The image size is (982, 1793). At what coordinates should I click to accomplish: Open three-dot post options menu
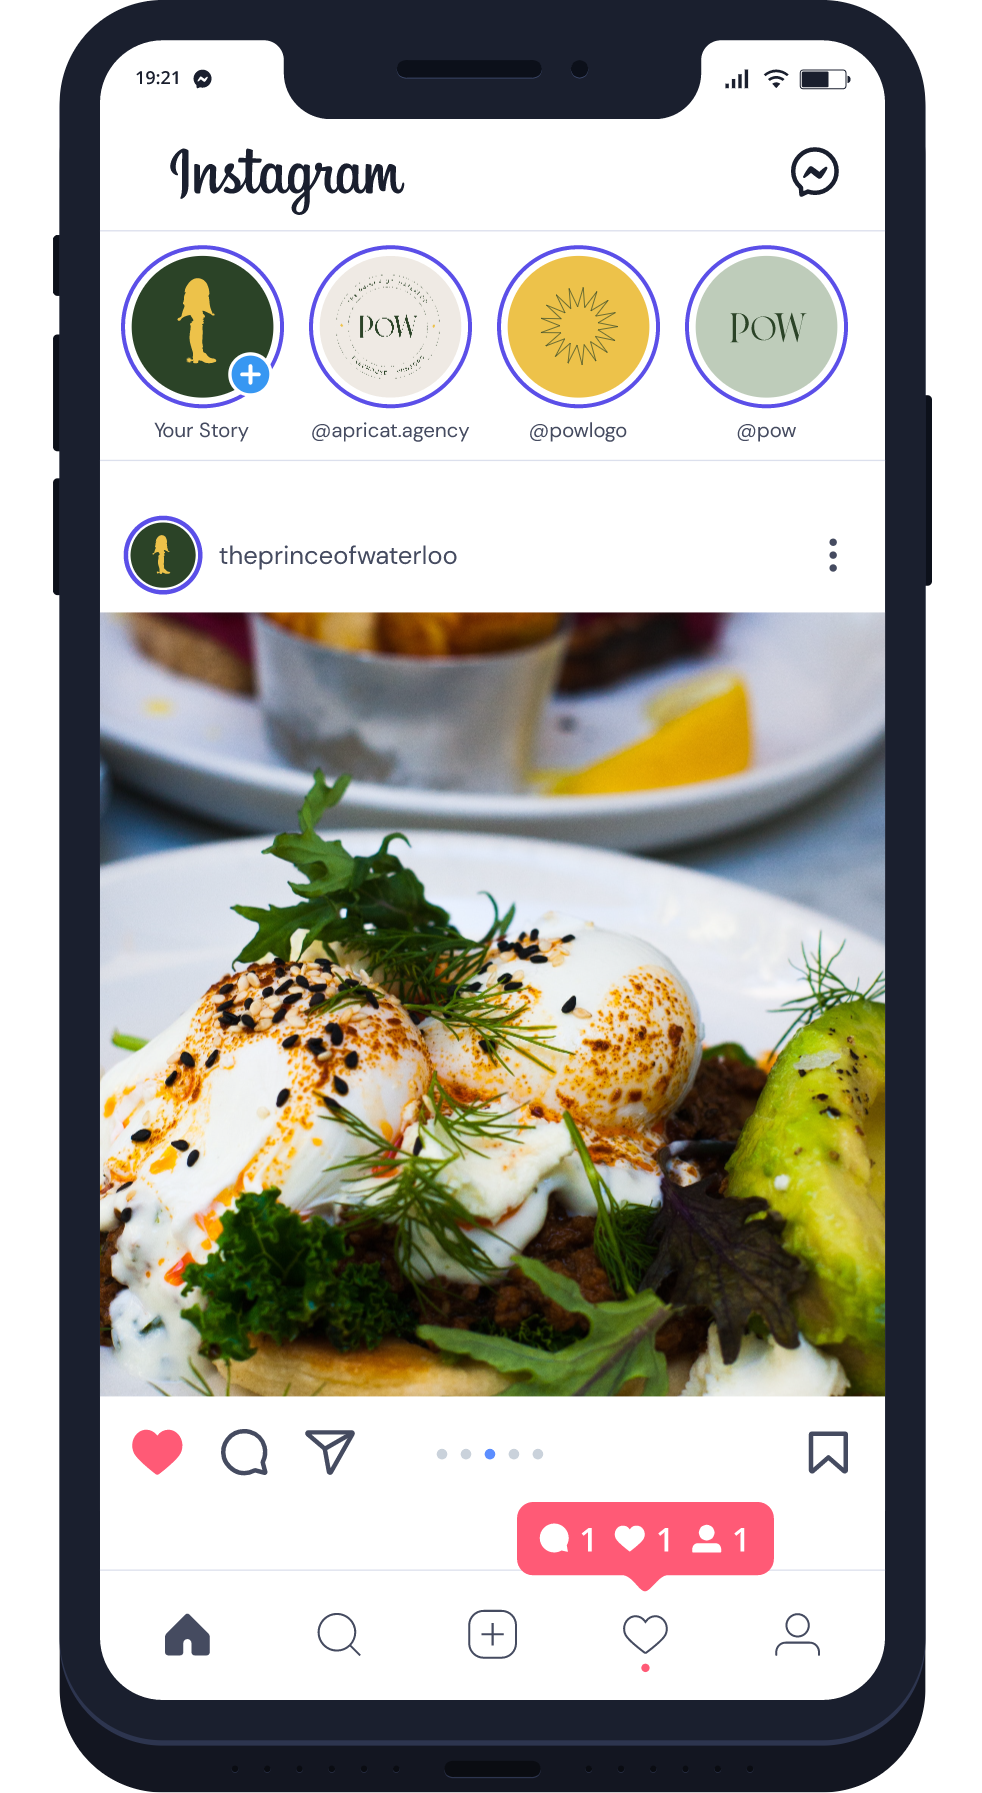(833, 555)
